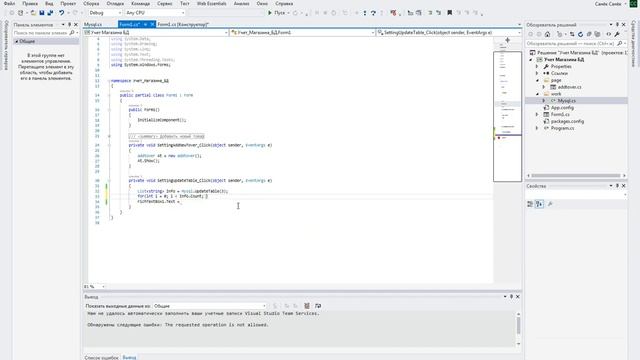
Task: Select packages.config in Solution Explorer
Action: [x=567, y=121]
